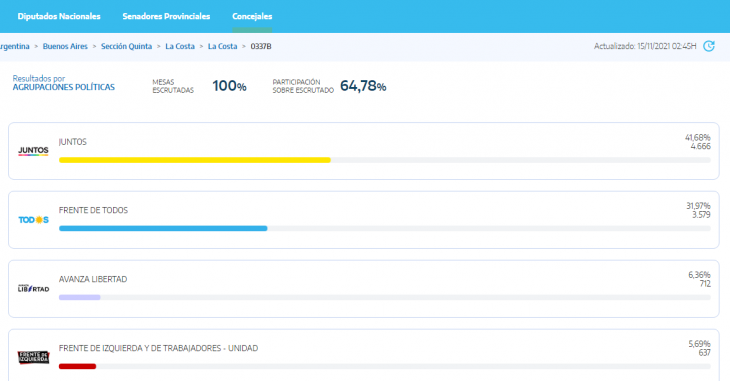
Task: Select the JUNTOS party name text
Action: pos(73,142)
